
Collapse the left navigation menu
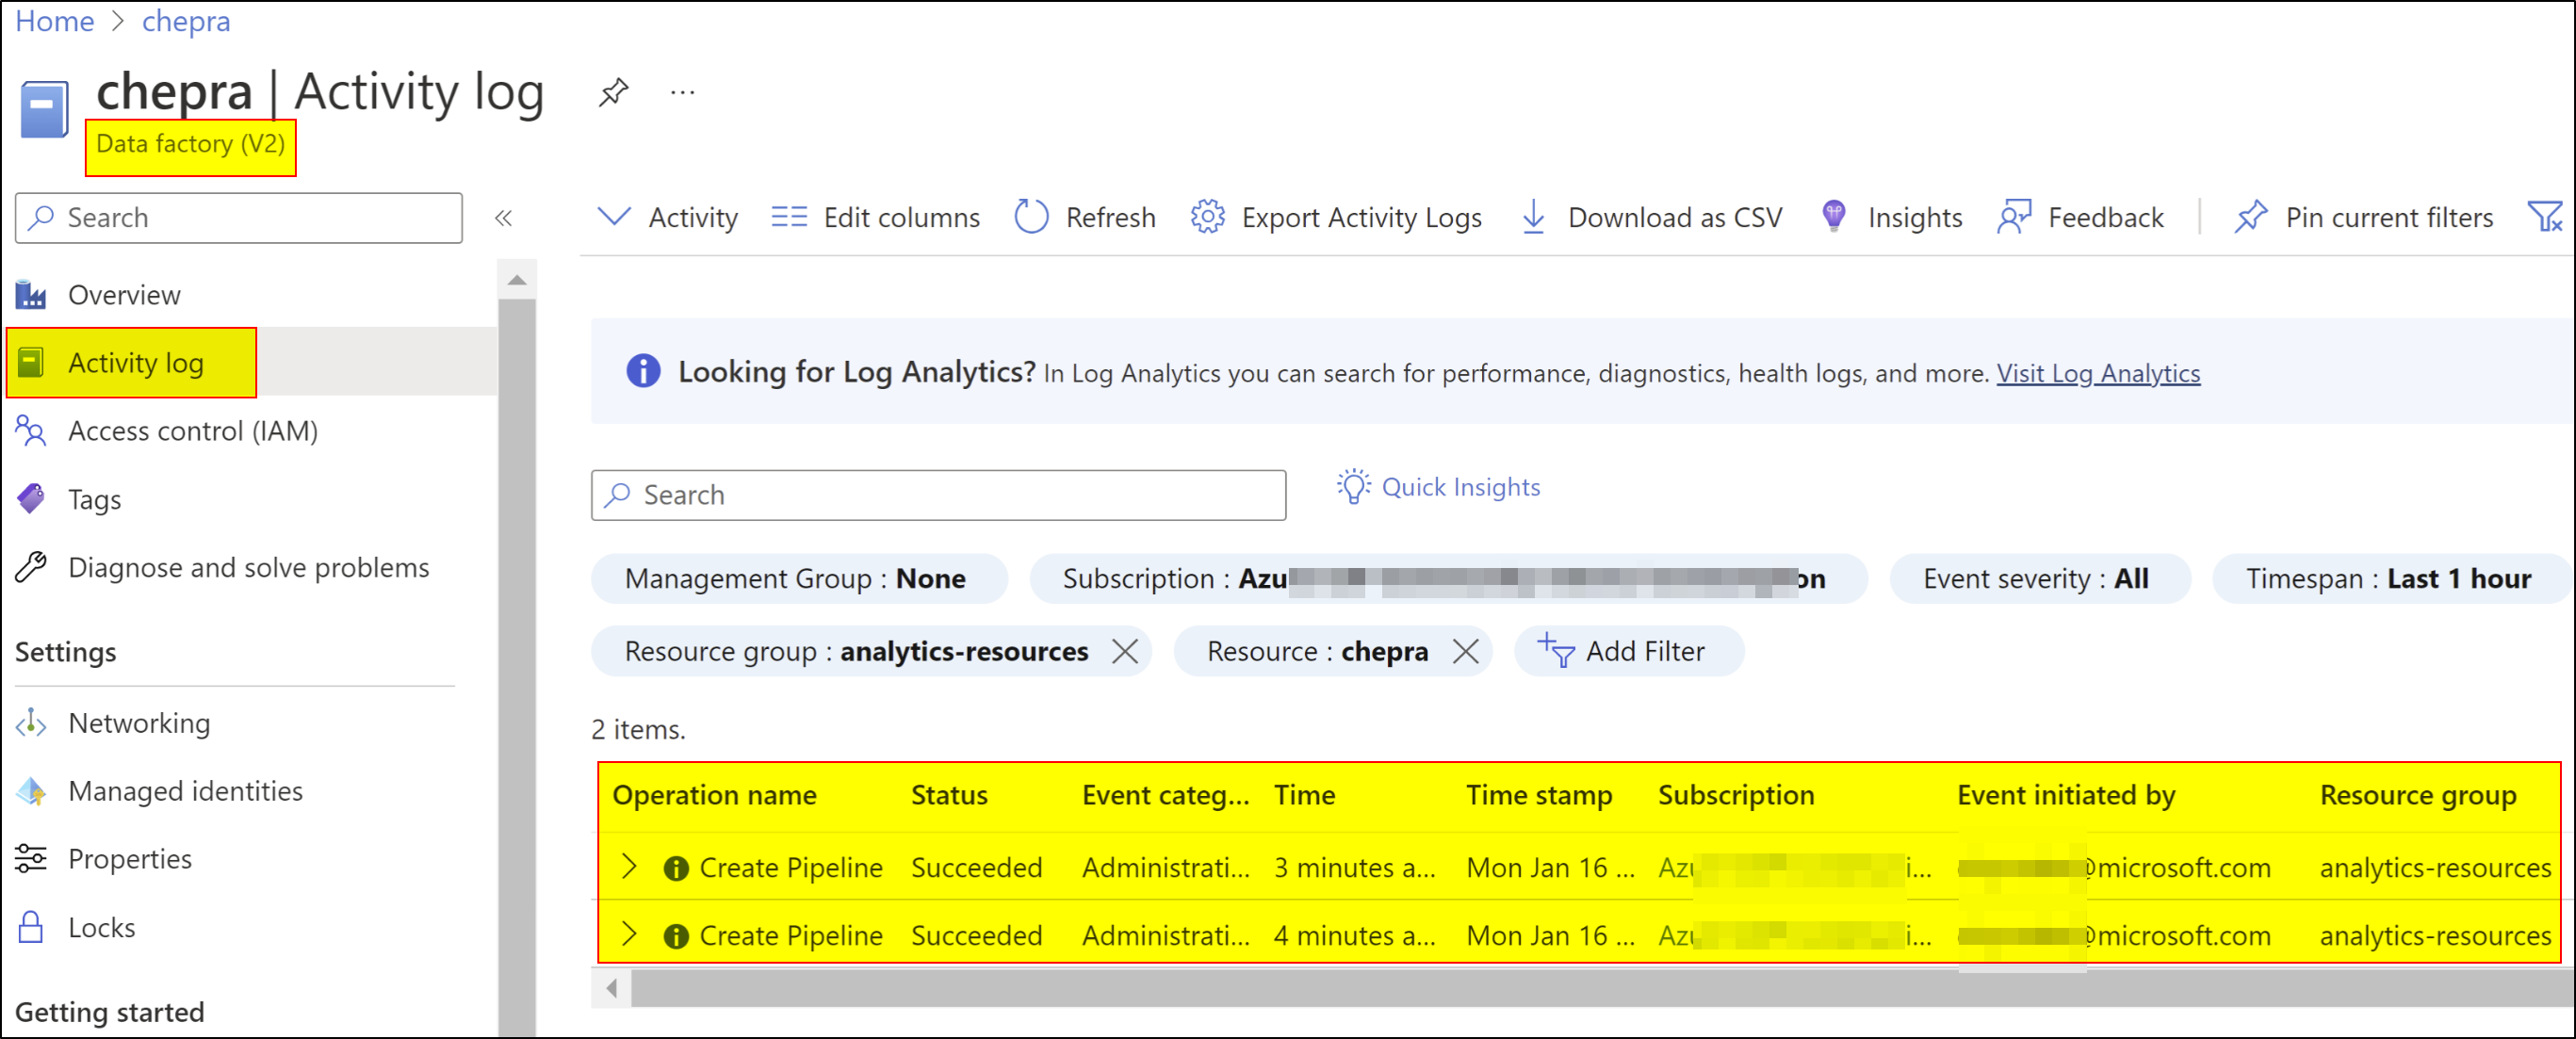[x=503, y=218]
